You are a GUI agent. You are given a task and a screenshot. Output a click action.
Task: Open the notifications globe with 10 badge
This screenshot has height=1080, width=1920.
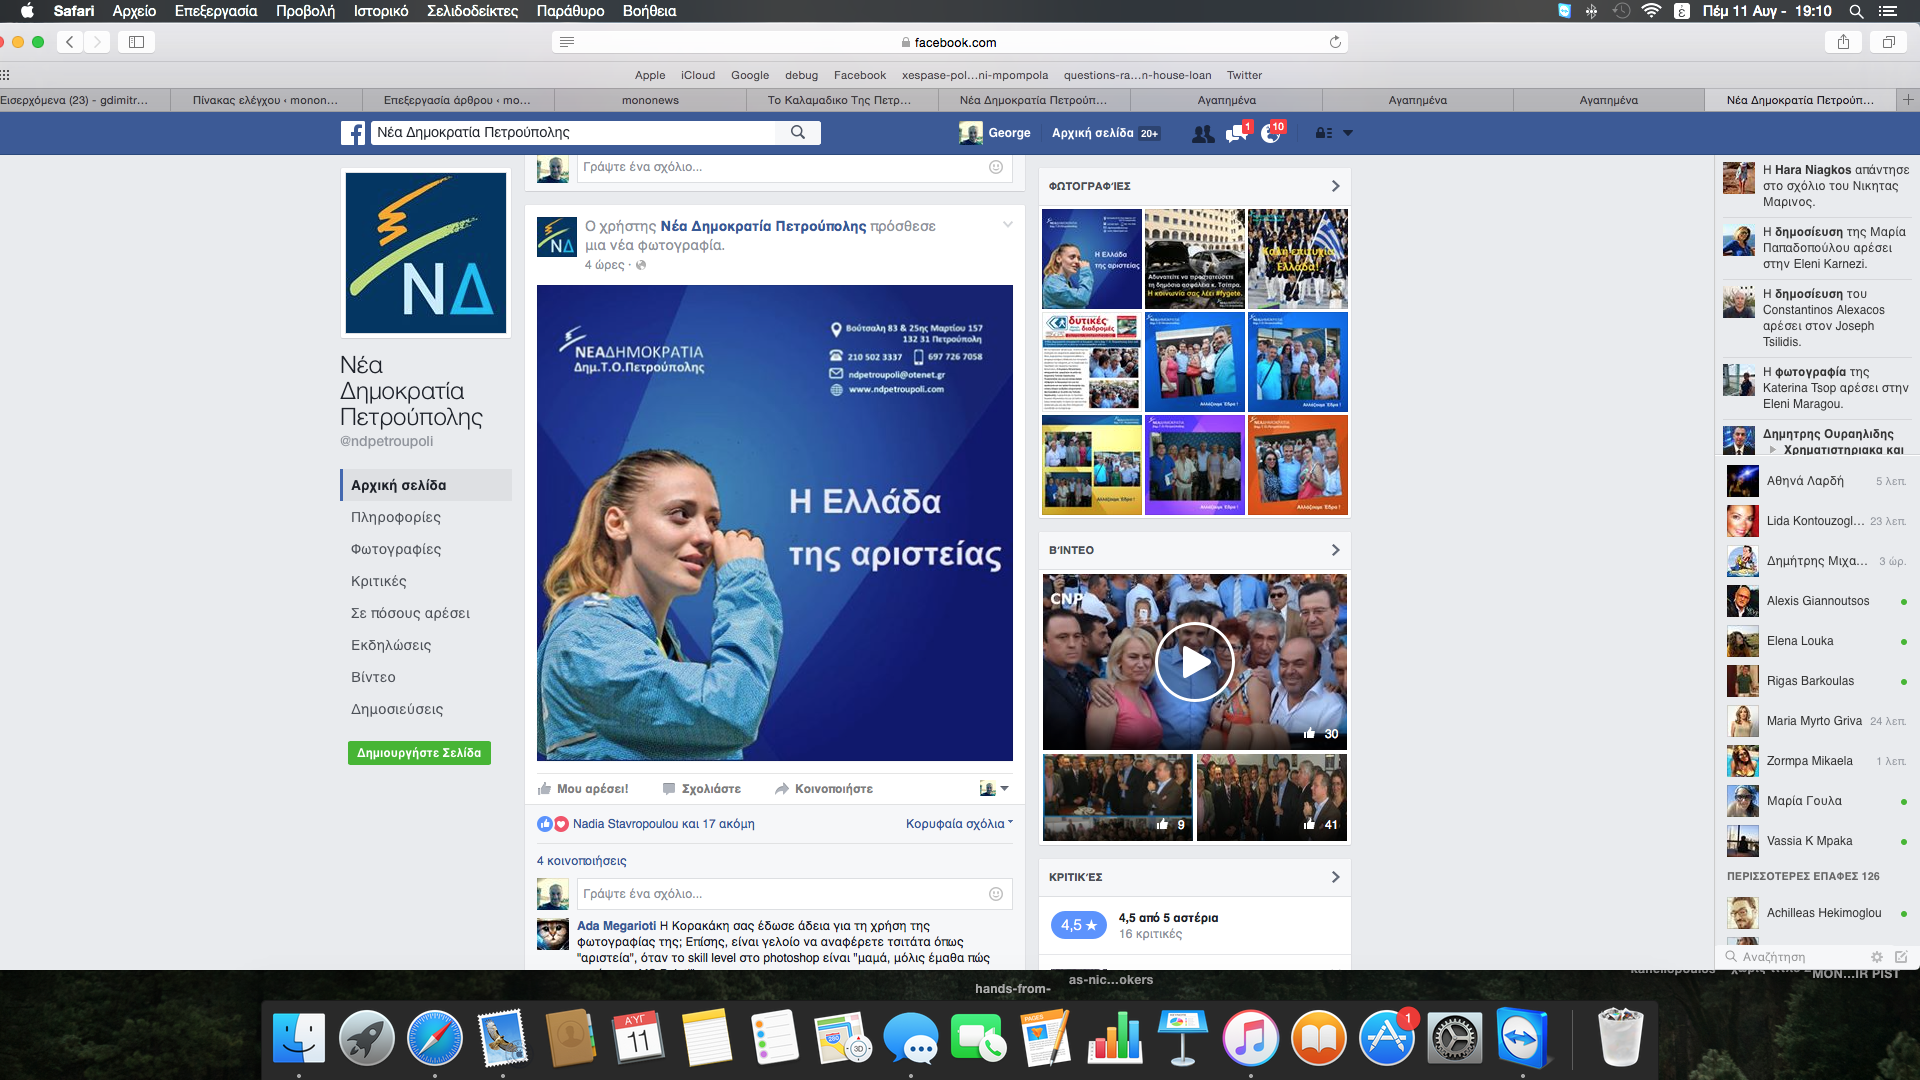pos(1271,133)
